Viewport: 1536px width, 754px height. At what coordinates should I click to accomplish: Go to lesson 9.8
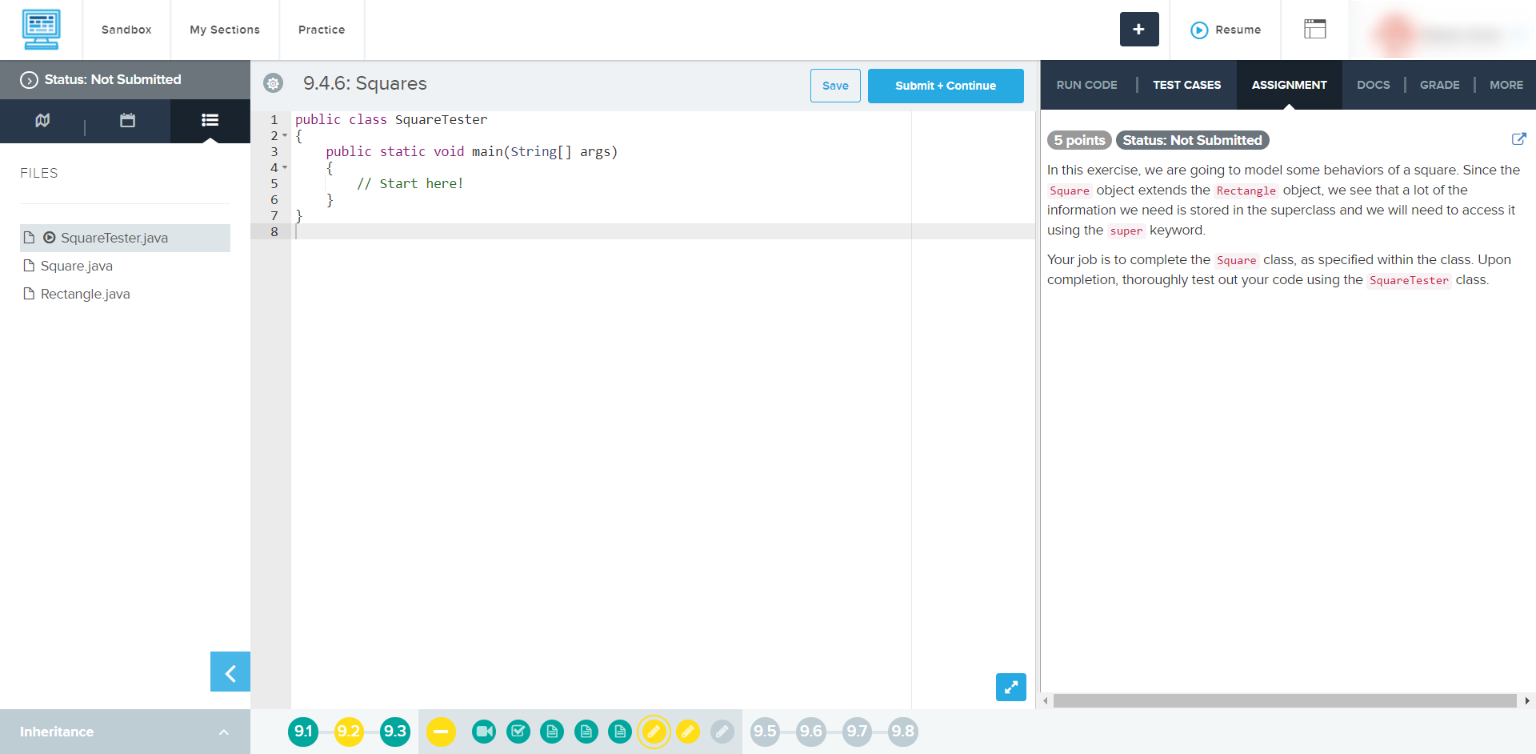pyautogui.click(x=903, y=732)
